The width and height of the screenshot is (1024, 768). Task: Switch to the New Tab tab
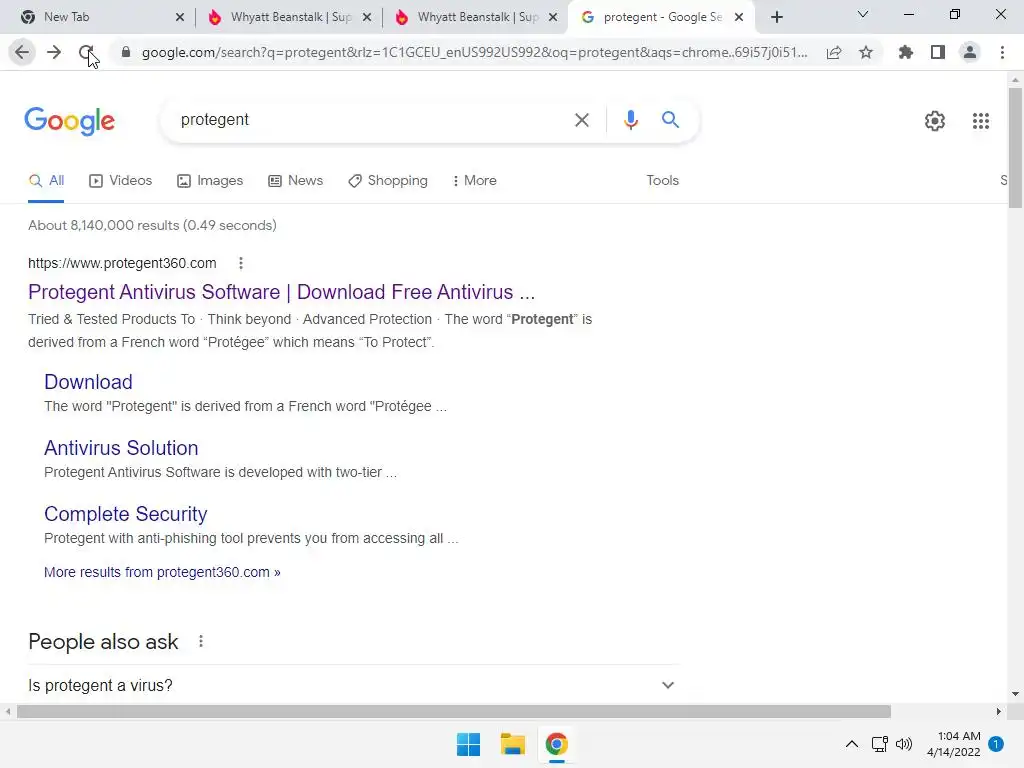97,17
